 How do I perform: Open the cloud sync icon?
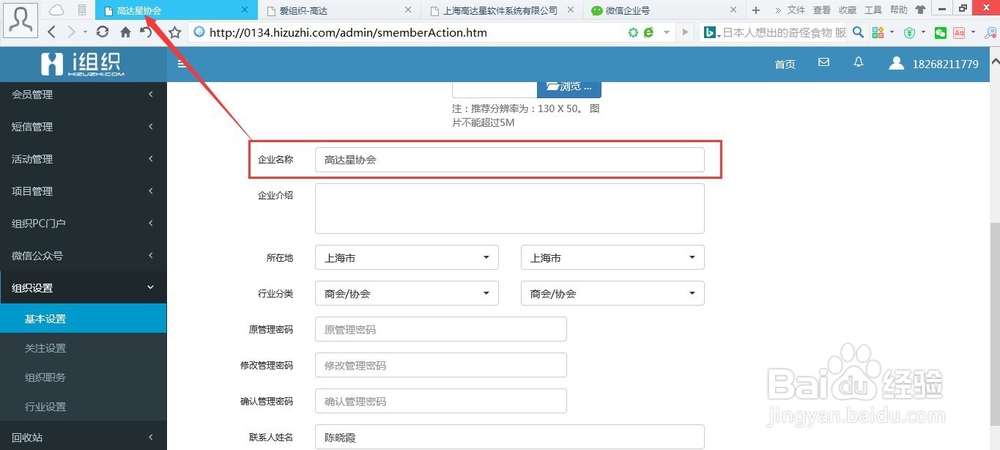(57, 10)
